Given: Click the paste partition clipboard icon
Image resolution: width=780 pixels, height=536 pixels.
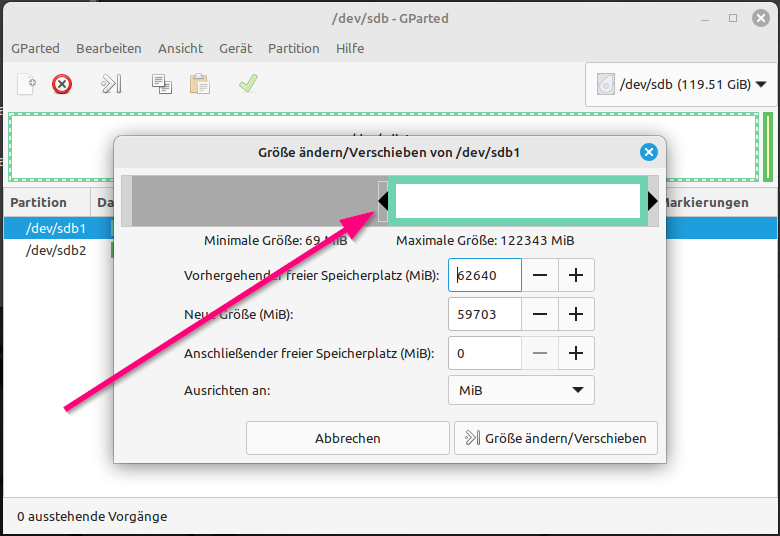Looking at the screenshot, I should pyautogui.click(x=199, y=84).
